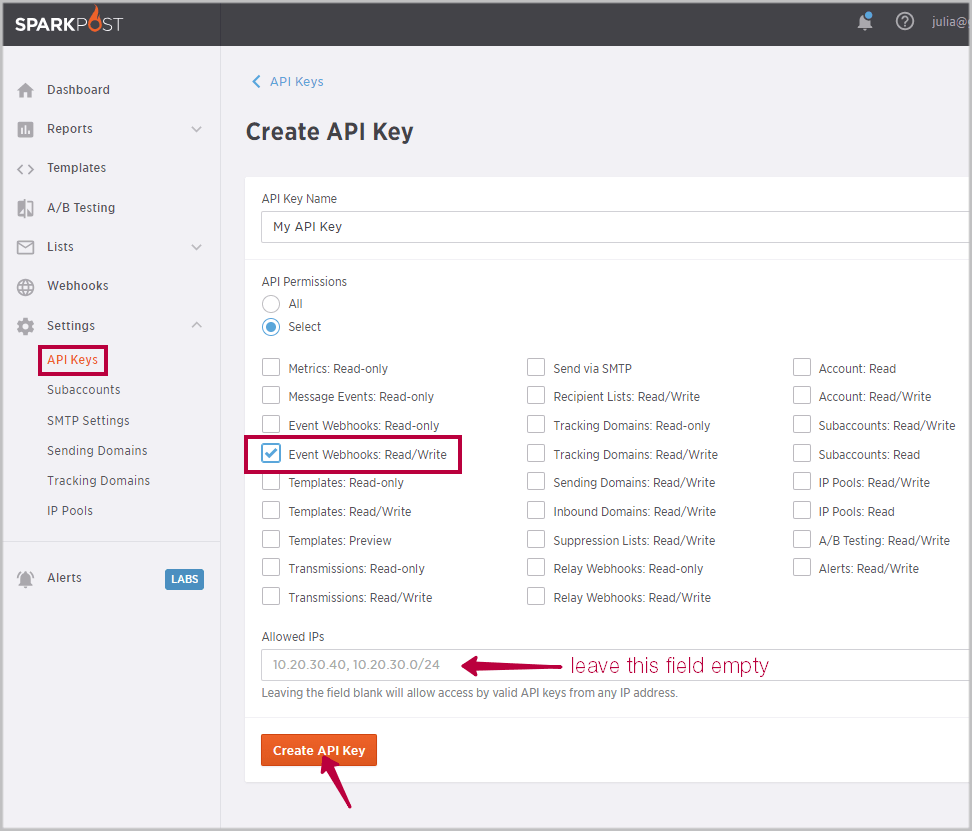Screen dimensions: 972x831
Task: Open SMTP Settings in sidebar
Action: (88, 421)
